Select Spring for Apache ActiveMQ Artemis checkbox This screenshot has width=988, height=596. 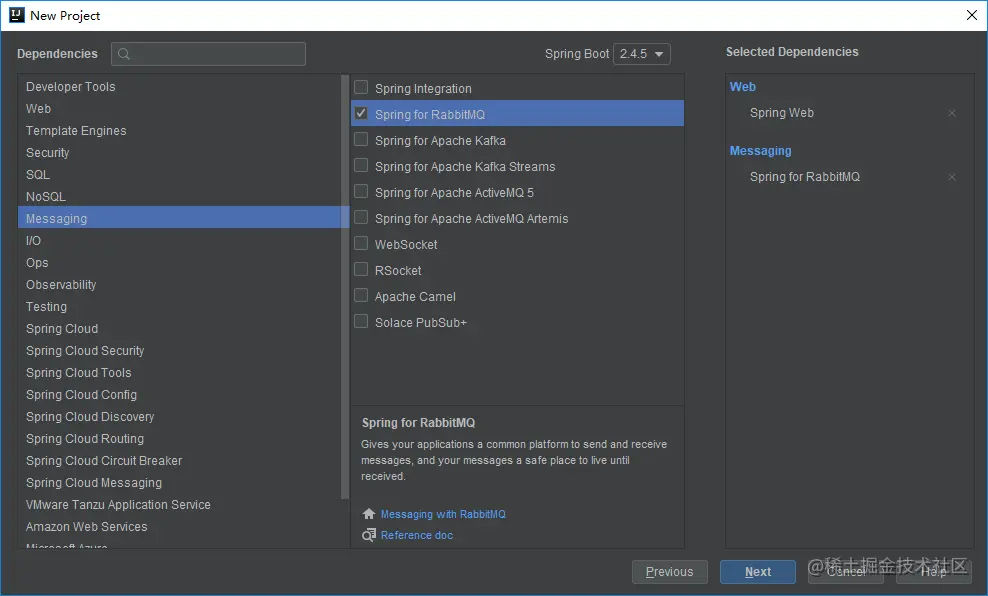[x=361, y=217]
